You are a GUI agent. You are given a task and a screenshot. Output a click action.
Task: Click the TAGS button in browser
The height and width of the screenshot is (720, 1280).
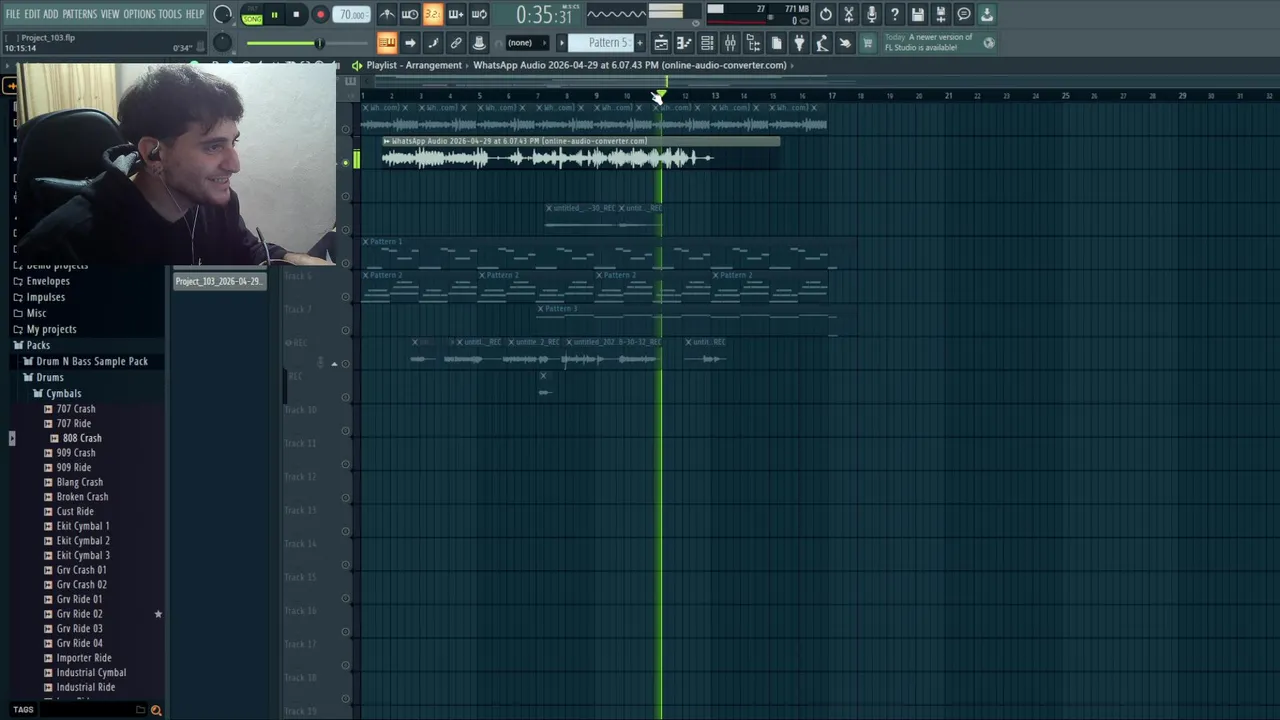(23, 710)
